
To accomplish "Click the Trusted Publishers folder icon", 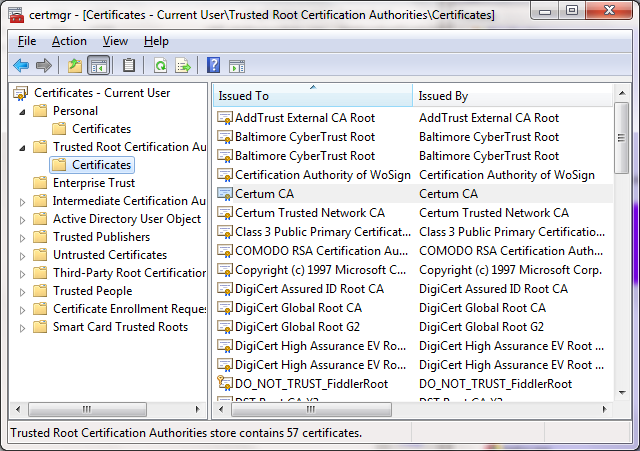I will click(40, 236).
